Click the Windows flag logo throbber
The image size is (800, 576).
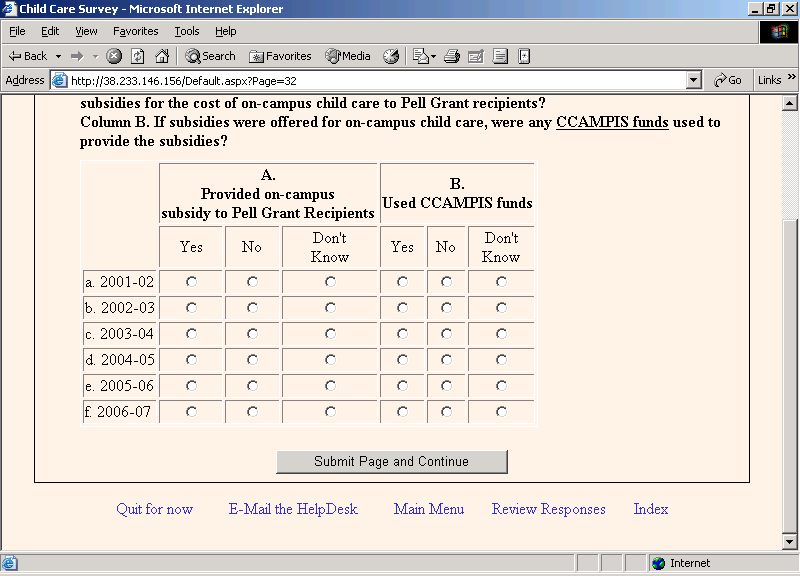coord(779,32)
